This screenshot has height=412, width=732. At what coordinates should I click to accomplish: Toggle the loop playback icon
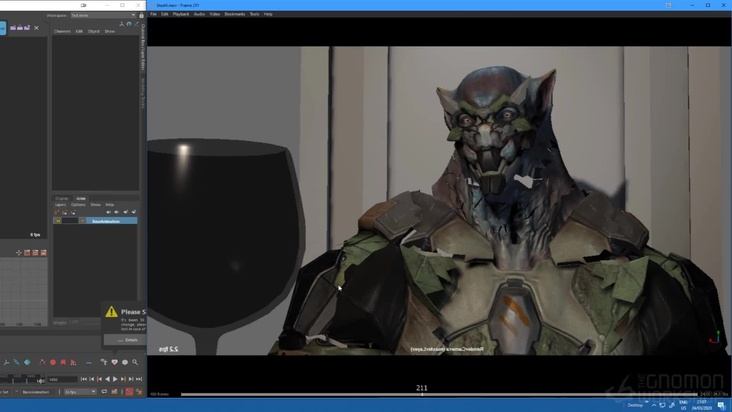104,392
